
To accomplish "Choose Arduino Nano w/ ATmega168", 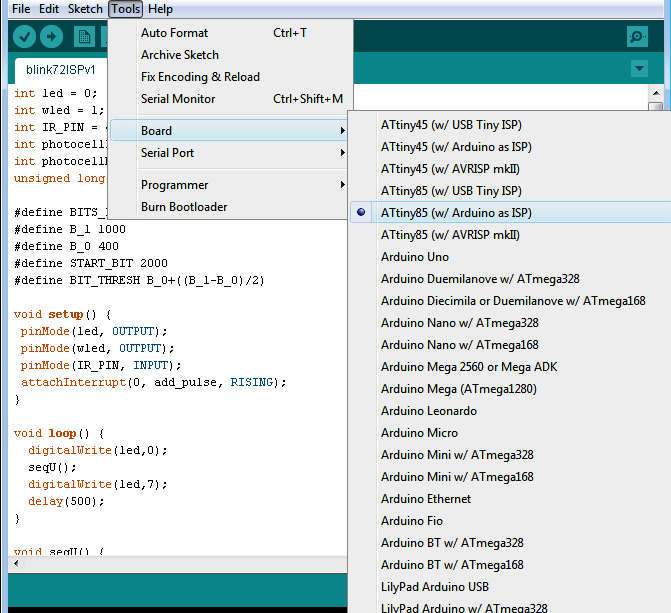I will pyautogui.click(x=511, y=345).
